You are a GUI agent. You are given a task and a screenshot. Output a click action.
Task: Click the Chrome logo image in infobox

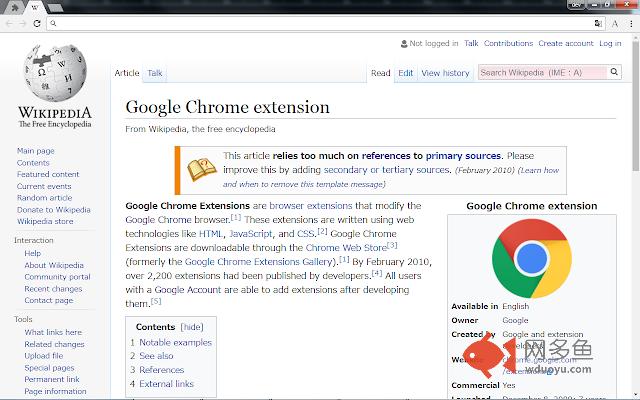532,258
